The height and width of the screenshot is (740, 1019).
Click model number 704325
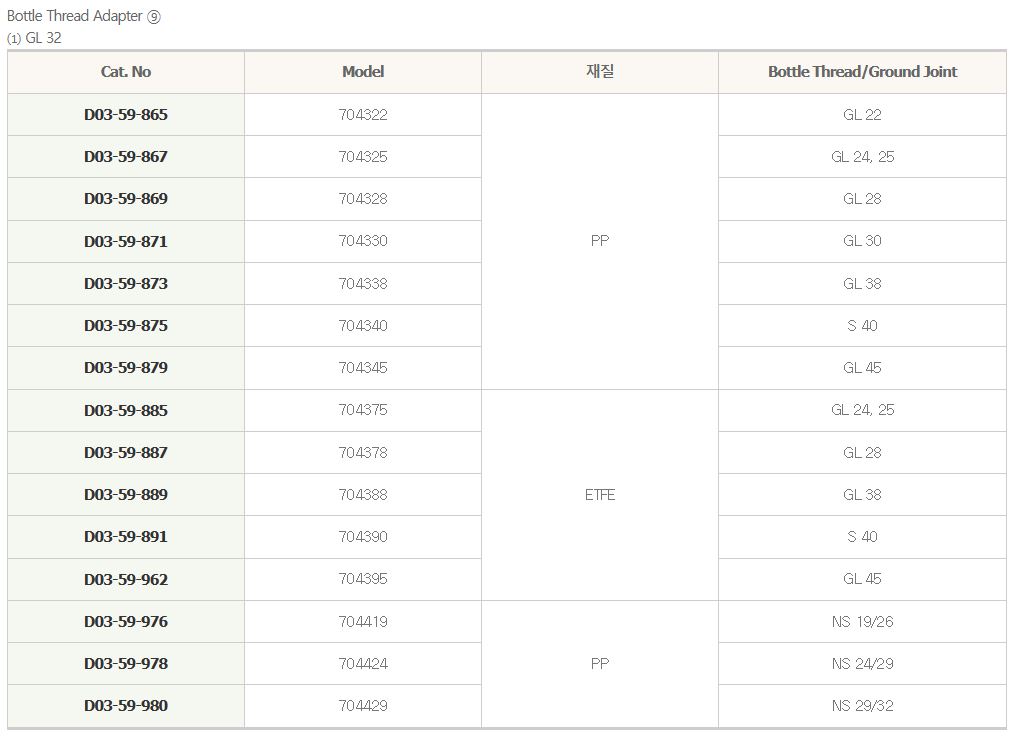363,157
